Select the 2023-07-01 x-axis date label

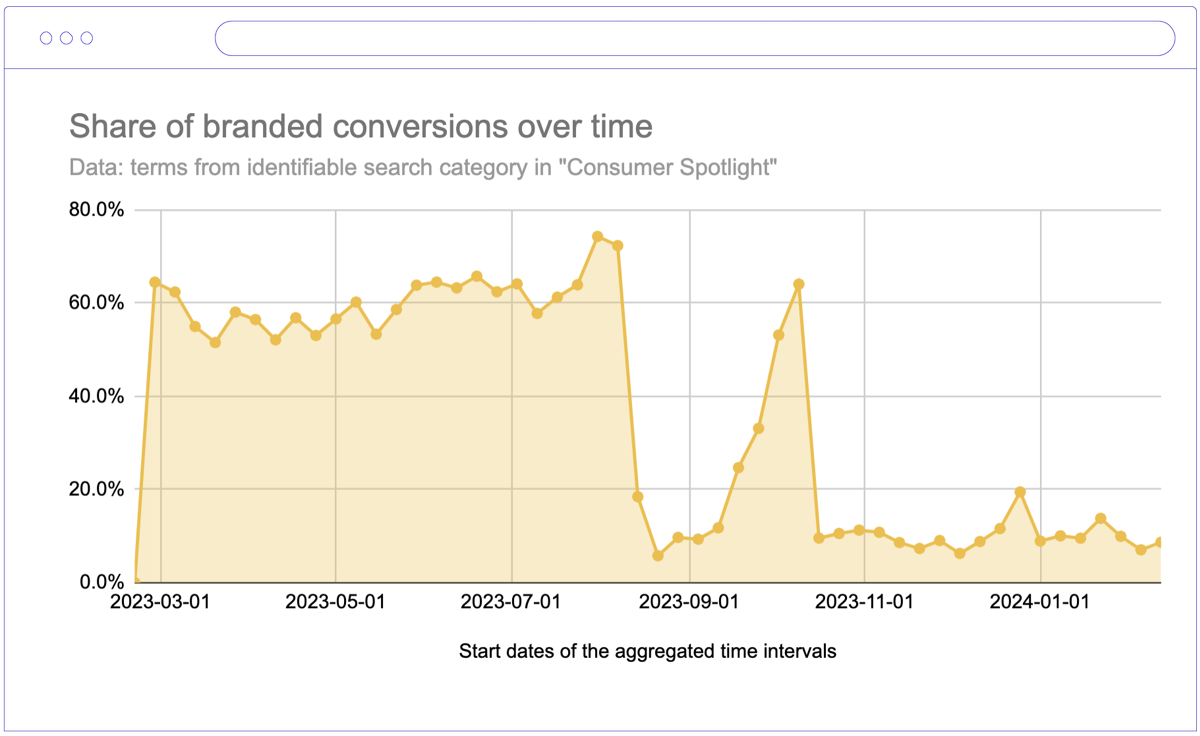[511, 602]
